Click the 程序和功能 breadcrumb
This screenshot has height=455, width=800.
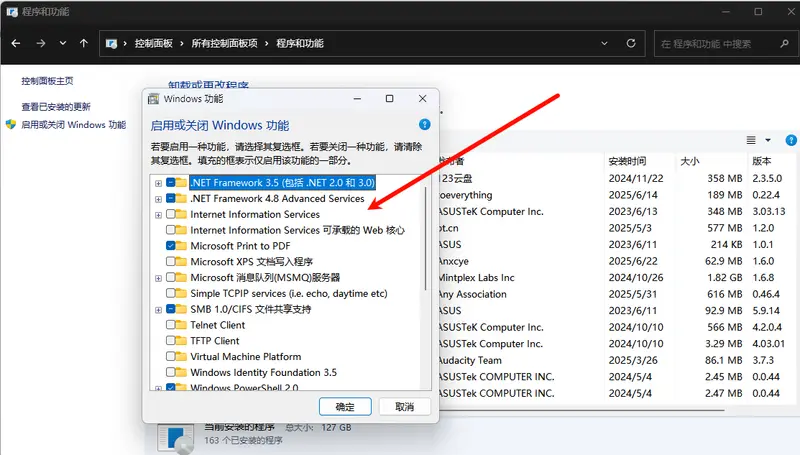[x=300, y=43]
